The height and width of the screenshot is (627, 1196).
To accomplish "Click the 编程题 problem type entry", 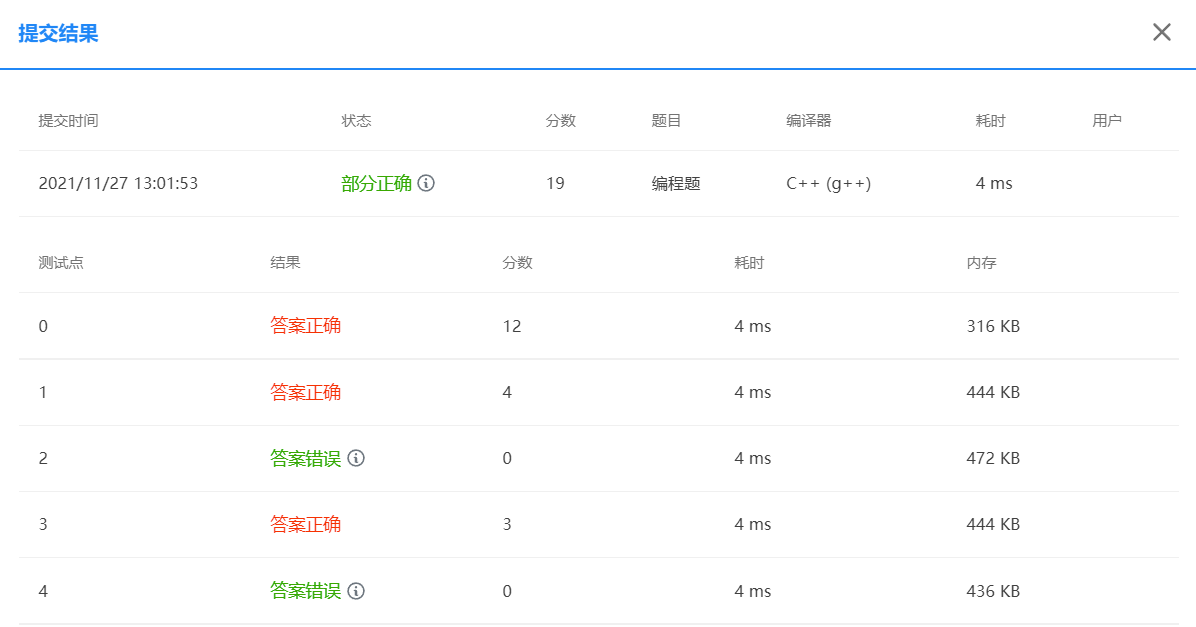I will click(676, 184).
